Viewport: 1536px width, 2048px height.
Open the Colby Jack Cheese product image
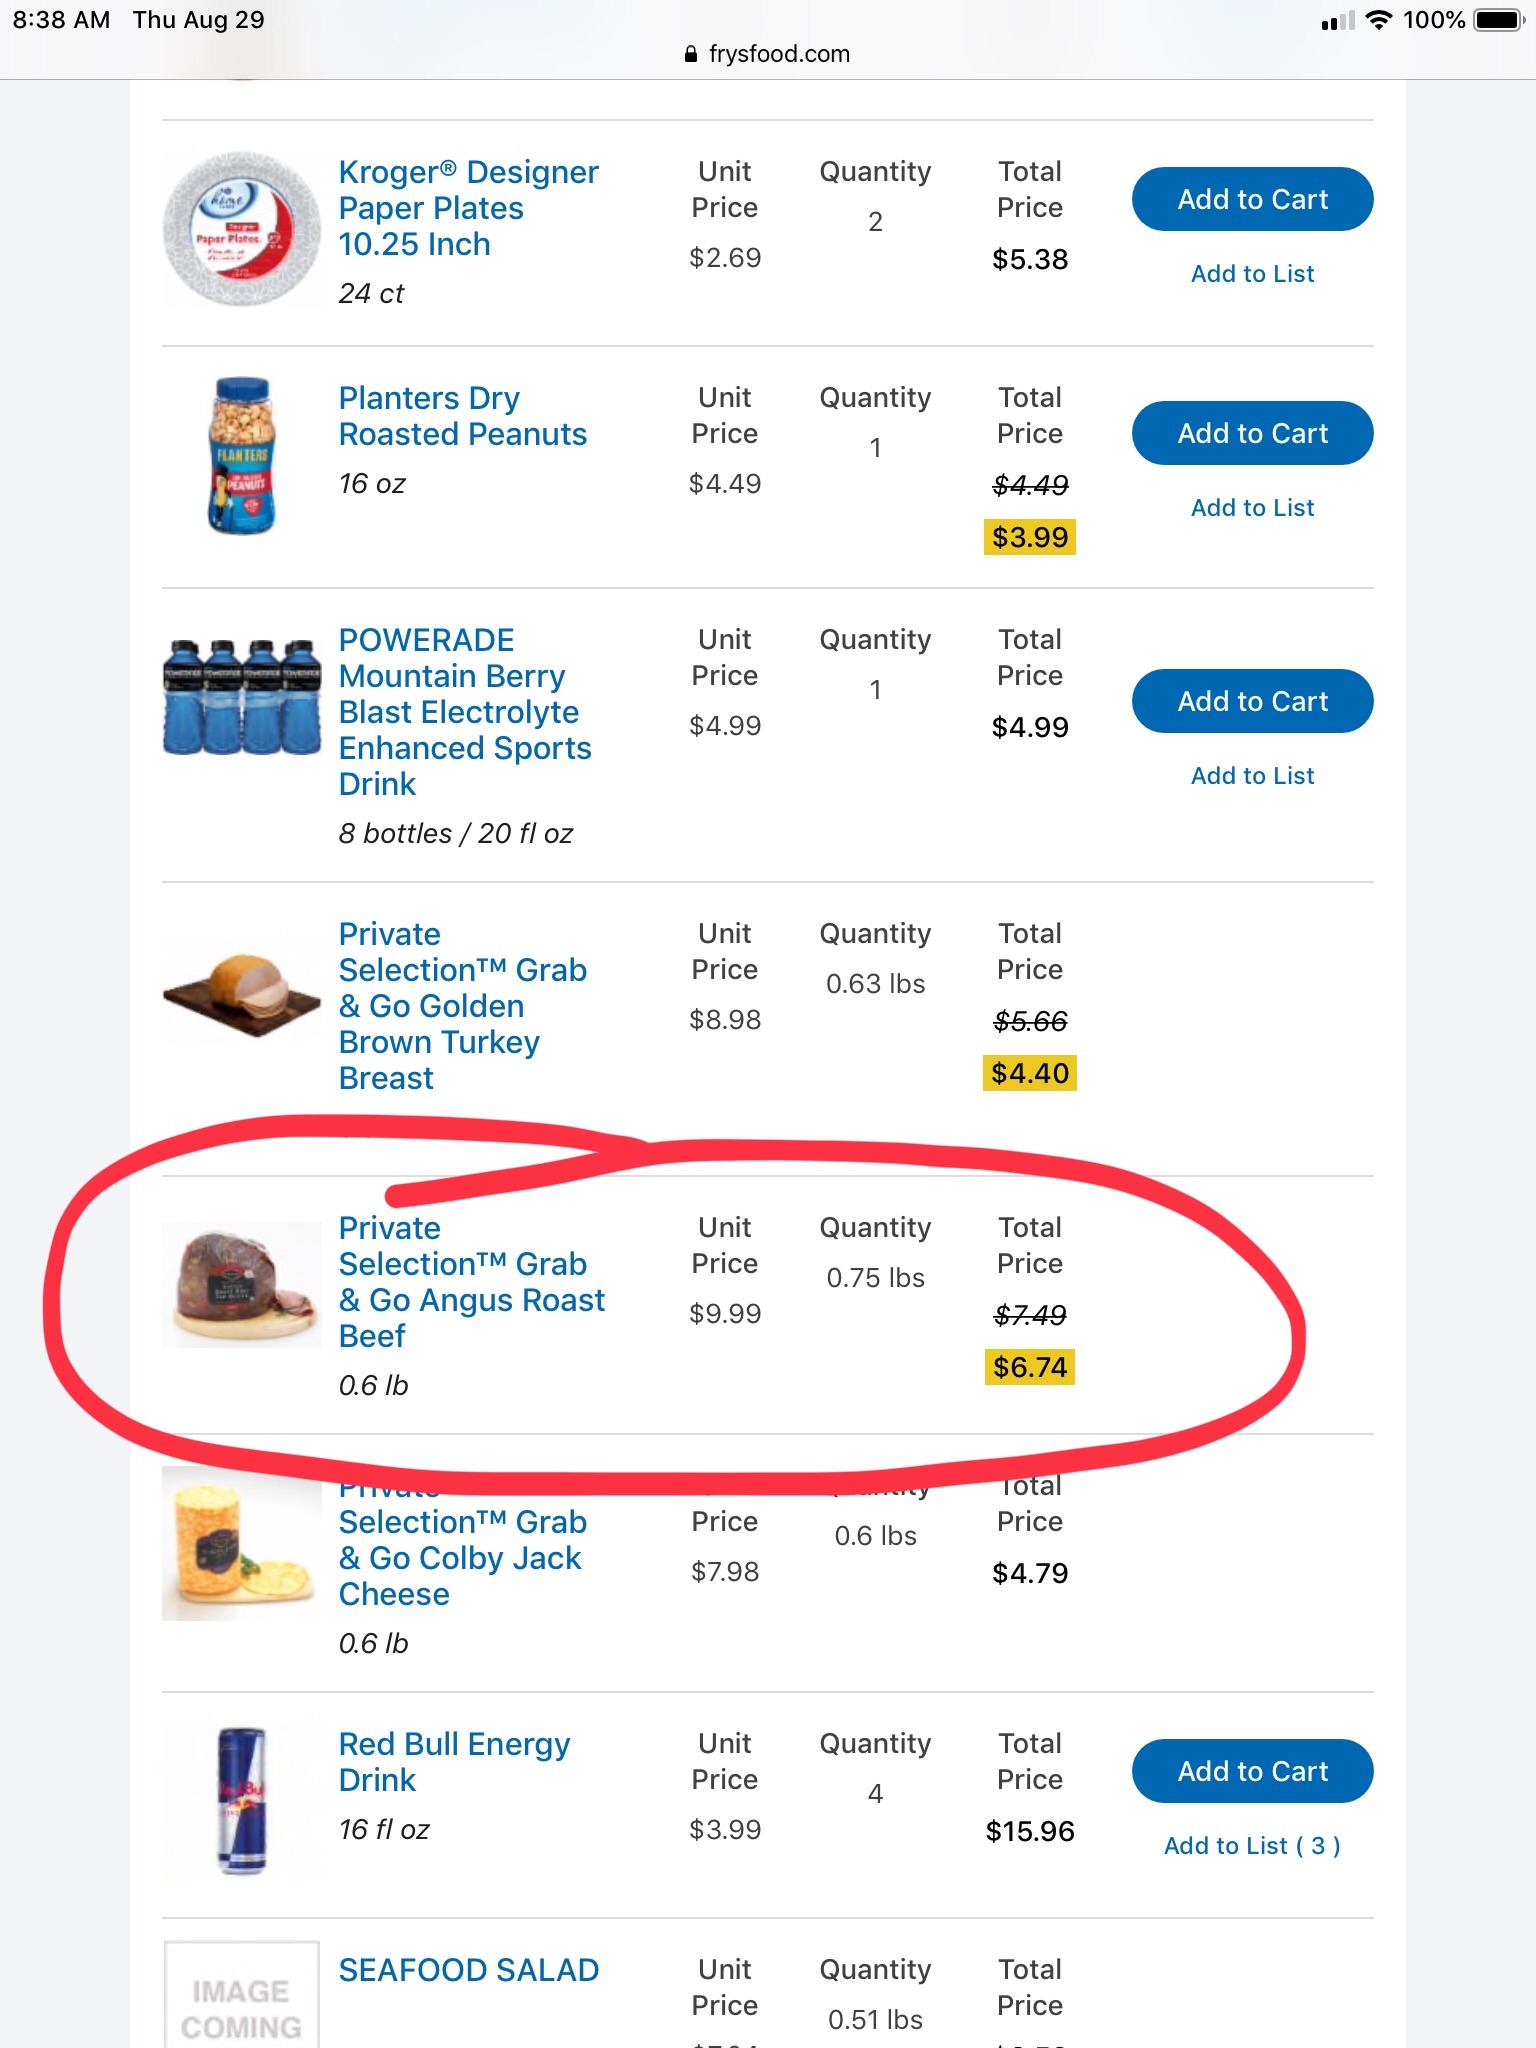pyautogui.click(x=242, y=1545)
